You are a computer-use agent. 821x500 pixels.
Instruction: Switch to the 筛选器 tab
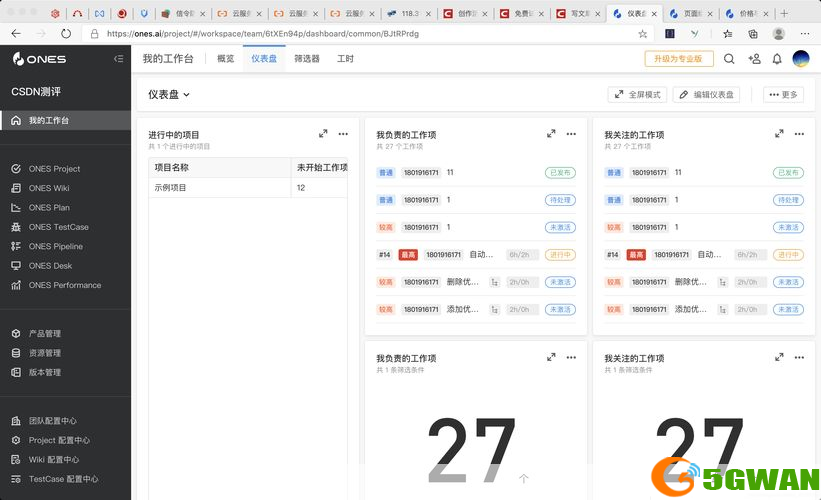coord(307,59)
